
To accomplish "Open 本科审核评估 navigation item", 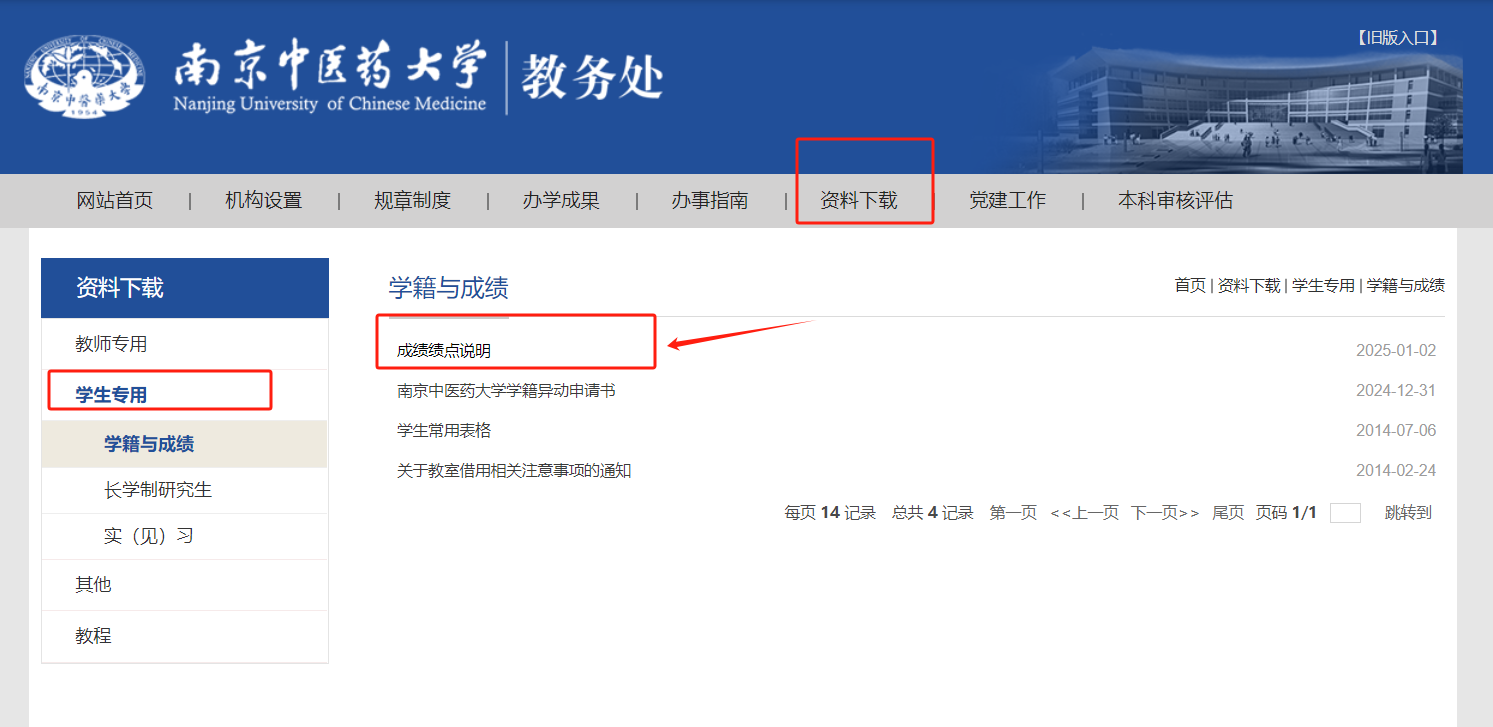I will 1175,200.
